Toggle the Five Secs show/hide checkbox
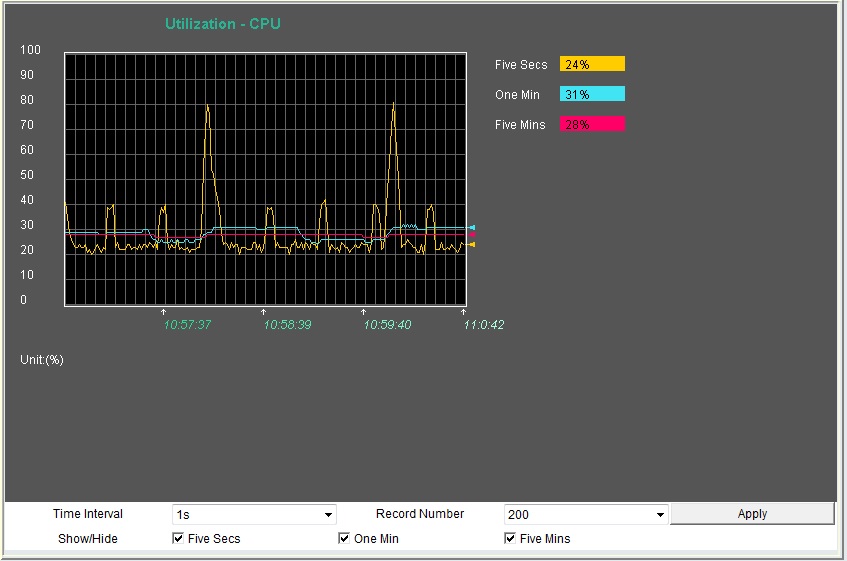This screenshot has height=561, width=847. (x=178, y=539)
